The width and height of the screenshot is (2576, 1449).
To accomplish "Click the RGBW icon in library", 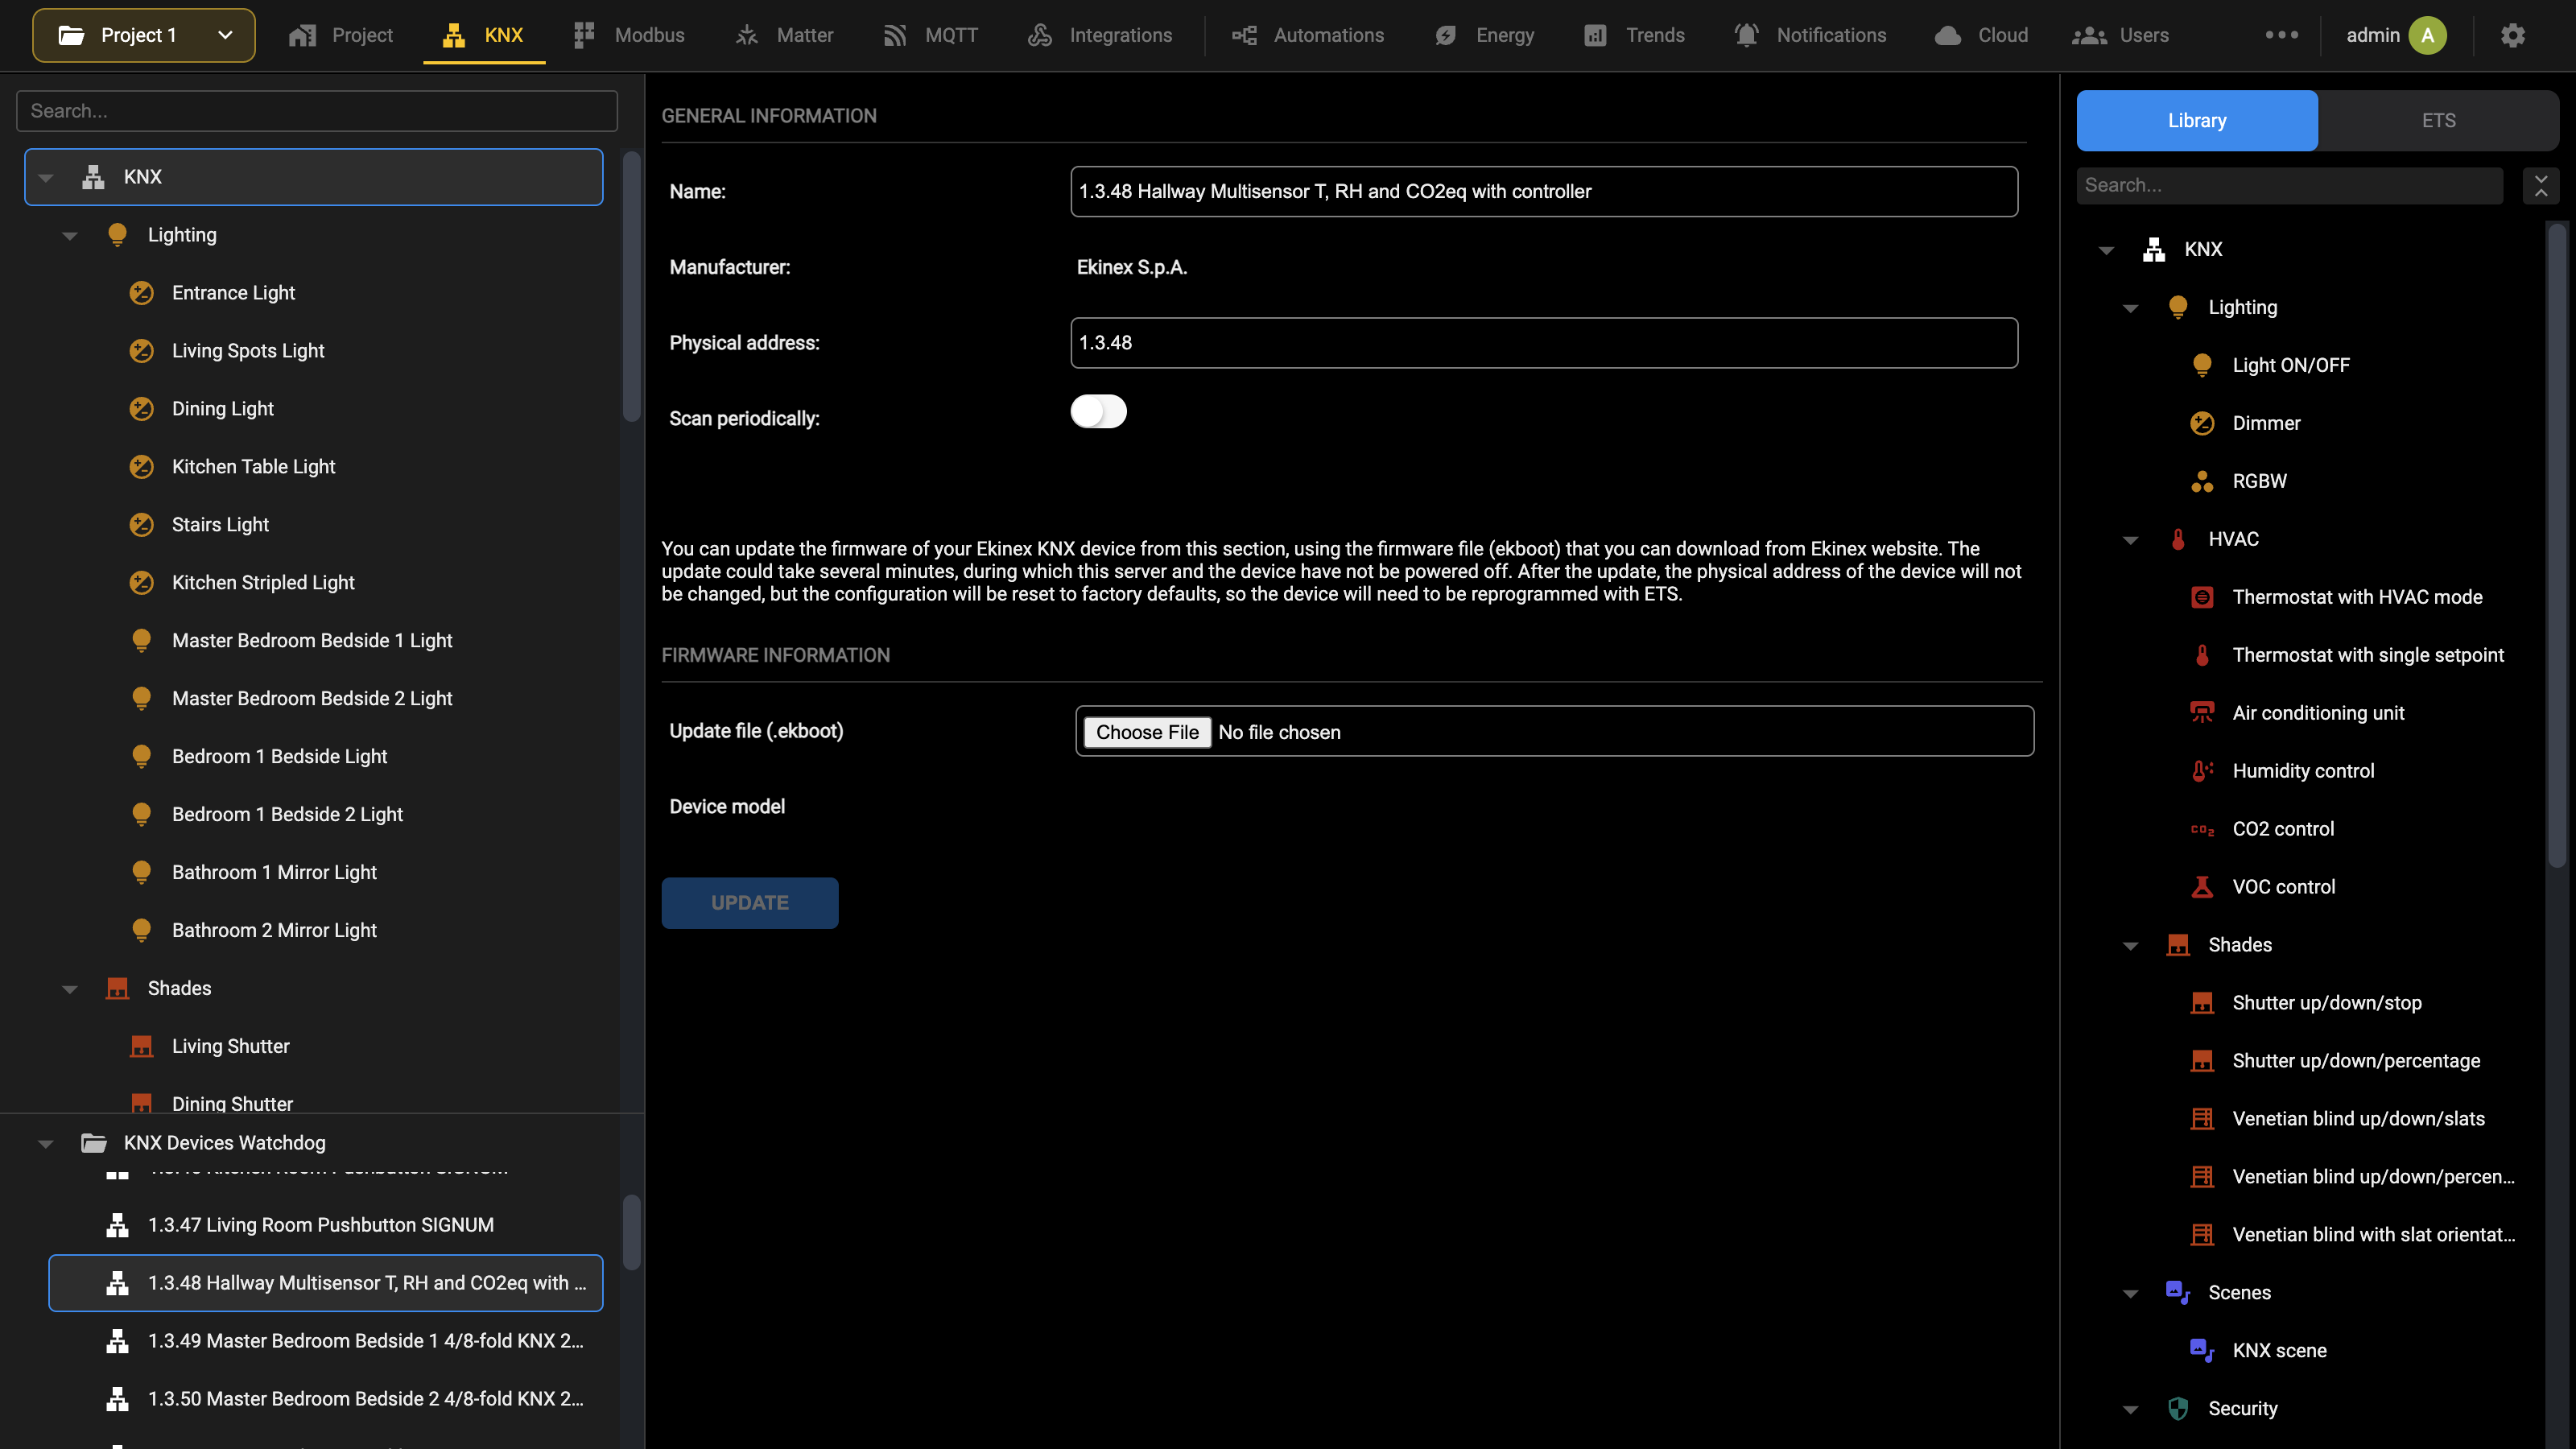I will click(x=2202, y=481).
